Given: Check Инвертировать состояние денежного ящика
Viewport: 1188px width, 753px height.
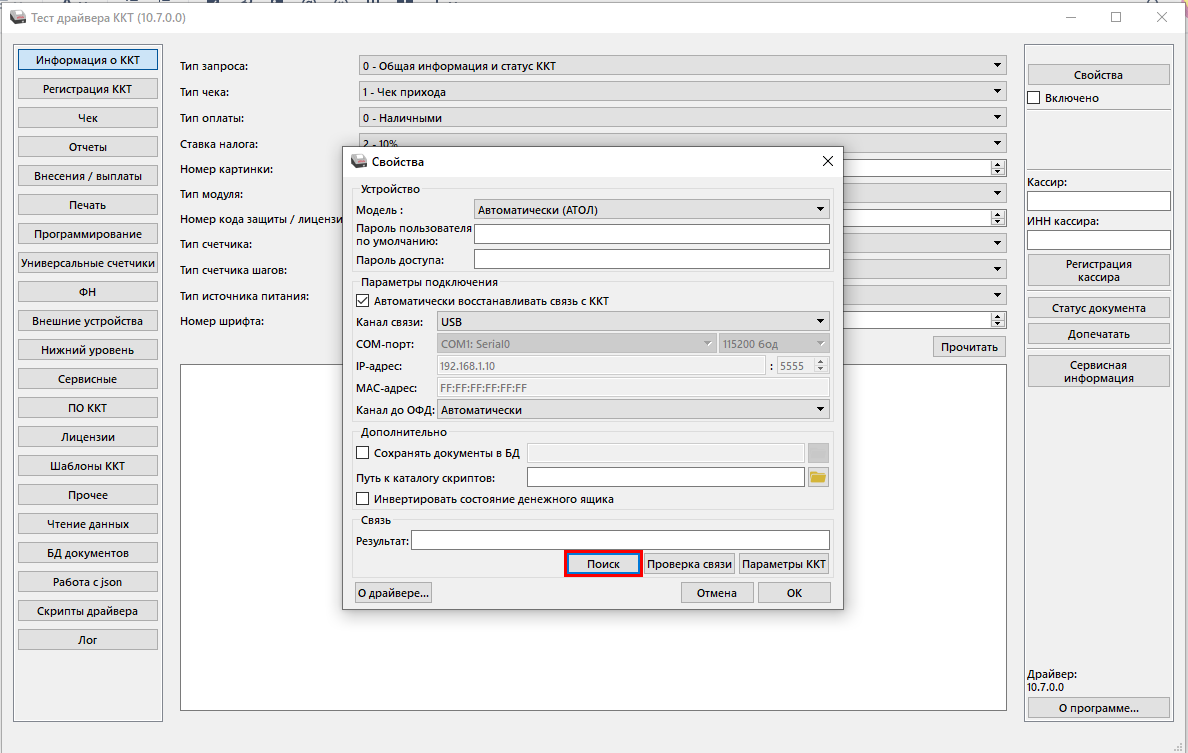Looking at the screenshot, I should click(363, 499).
